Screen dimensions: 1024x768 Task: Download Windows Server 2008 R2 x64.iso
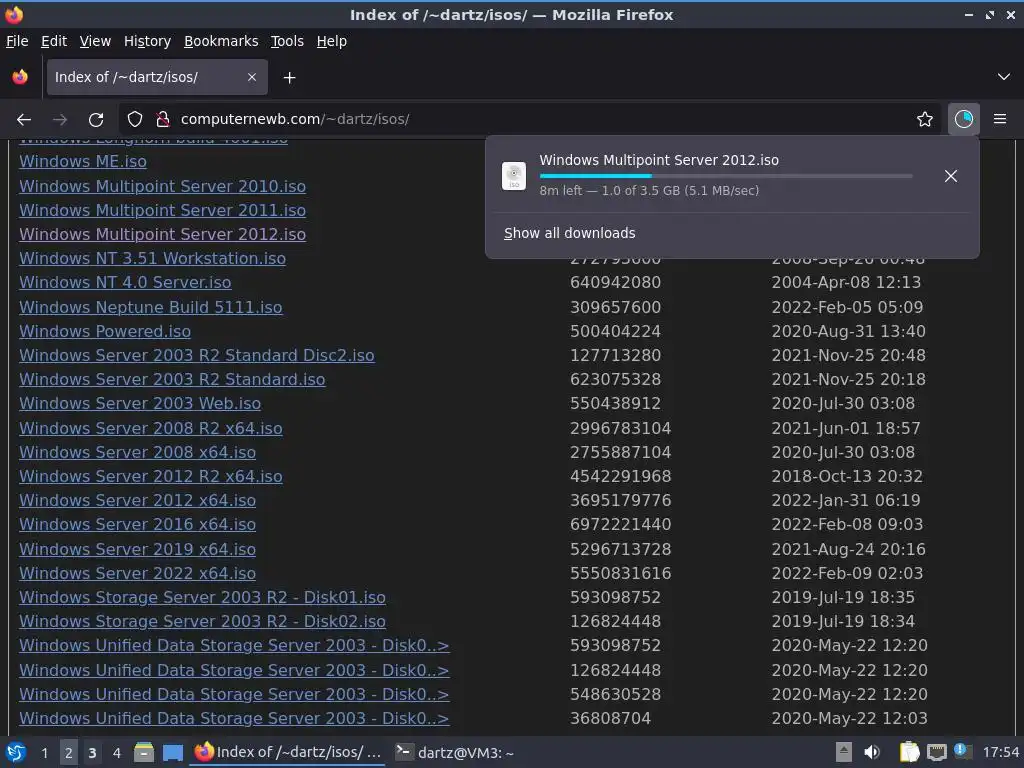151,428
